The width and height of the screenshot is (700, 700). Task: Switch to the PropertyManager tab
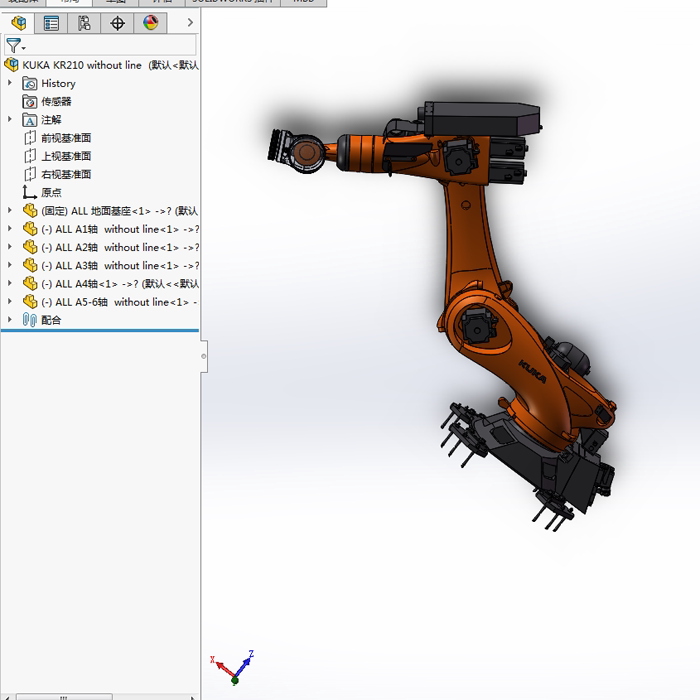pos(51,23)
